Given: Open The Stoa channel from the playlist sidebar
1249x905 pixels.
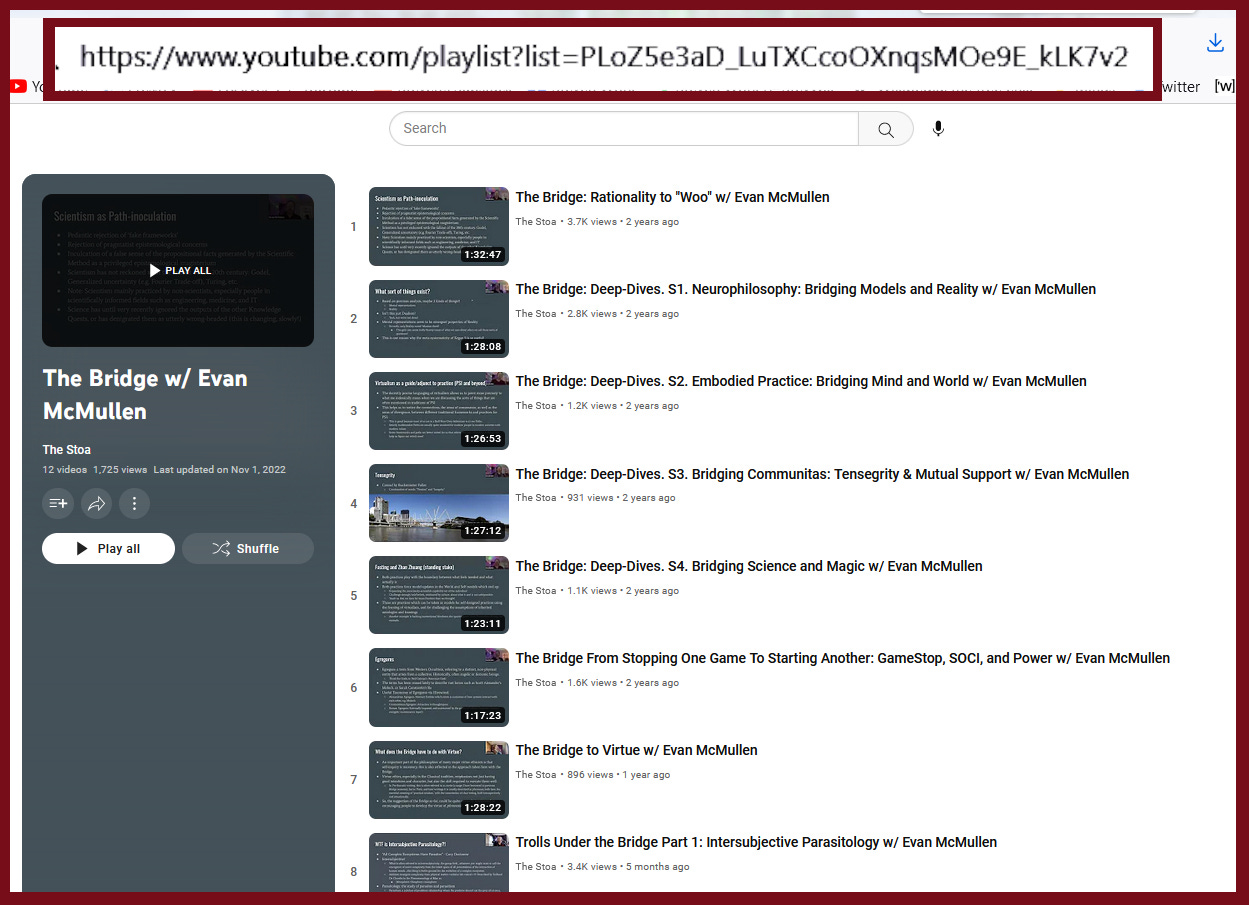Looking at the screenshot, I should 66,450.
